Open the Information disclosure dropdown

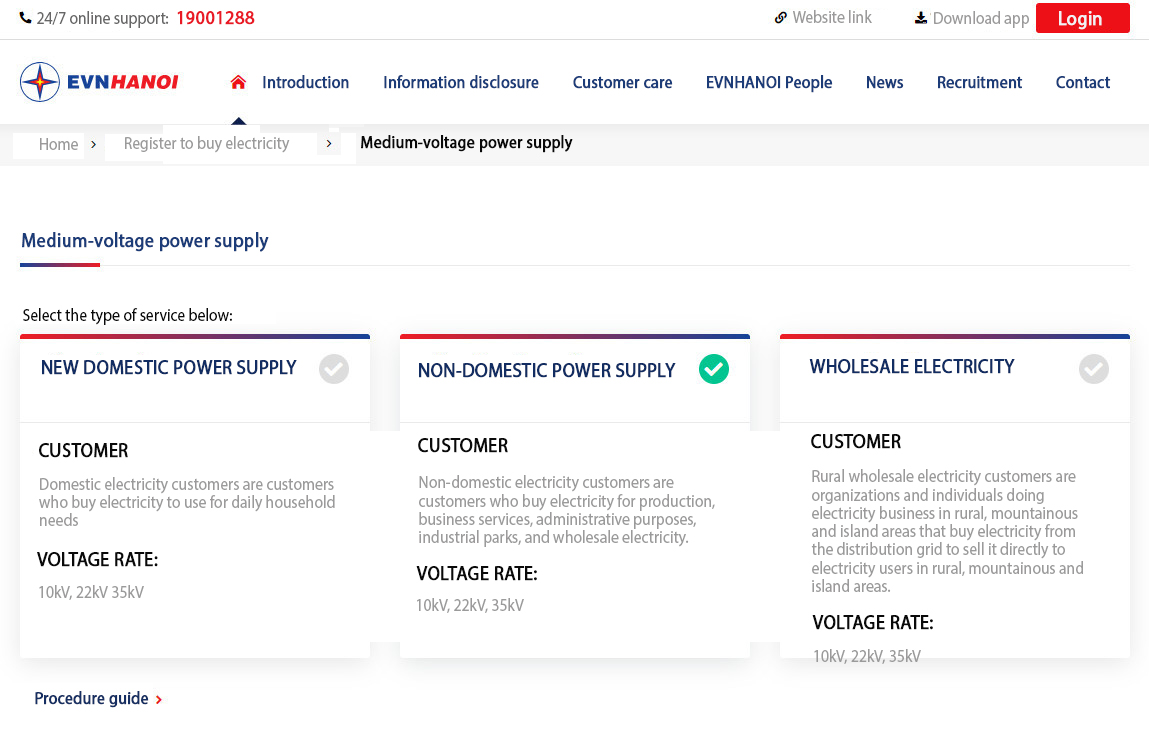click(461, 82)
